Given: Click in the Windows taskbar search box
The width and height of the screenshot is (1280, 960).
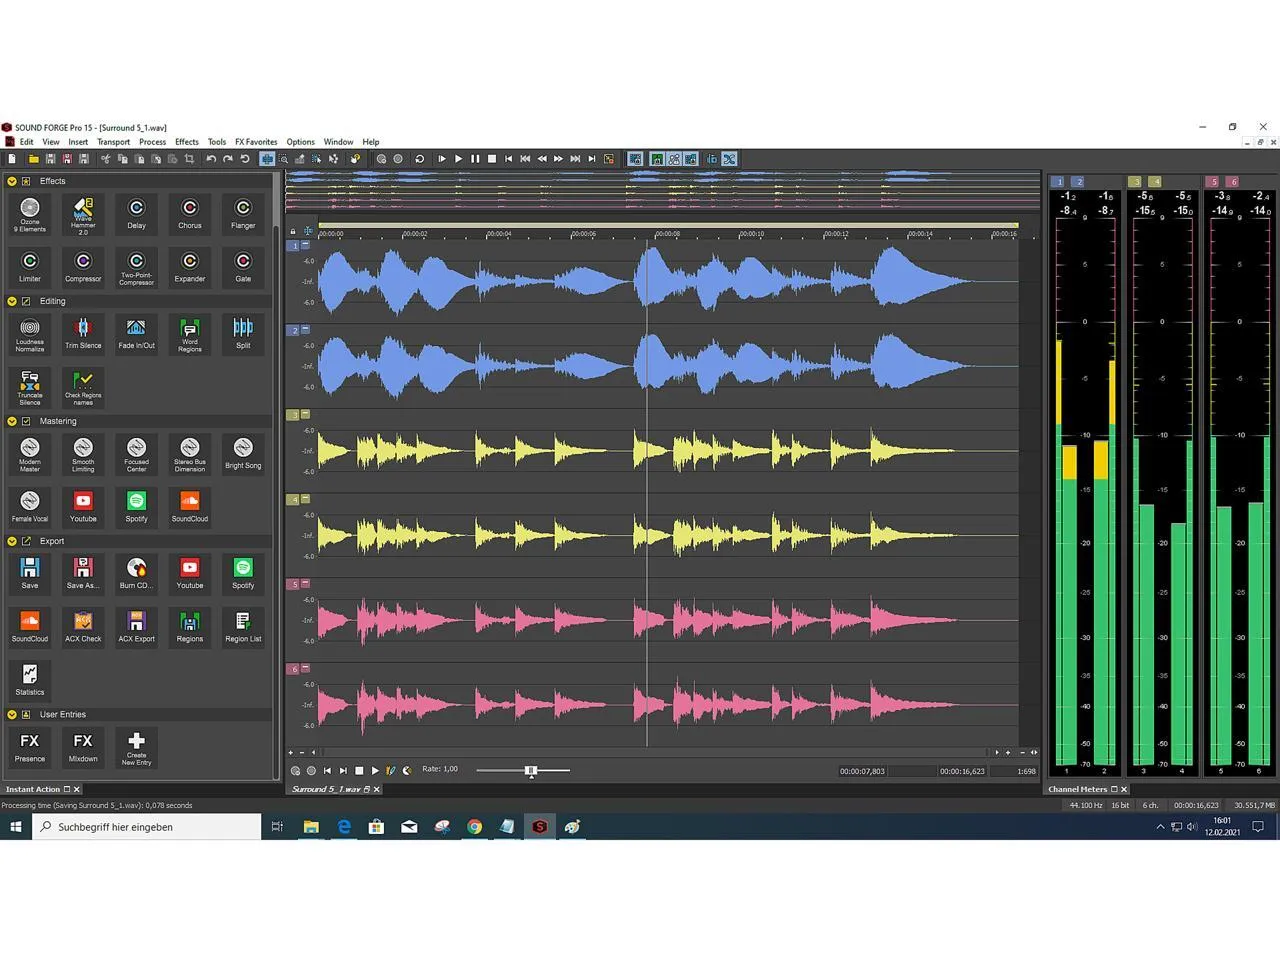Looking at the screenshot, I should tap(146, 827).
